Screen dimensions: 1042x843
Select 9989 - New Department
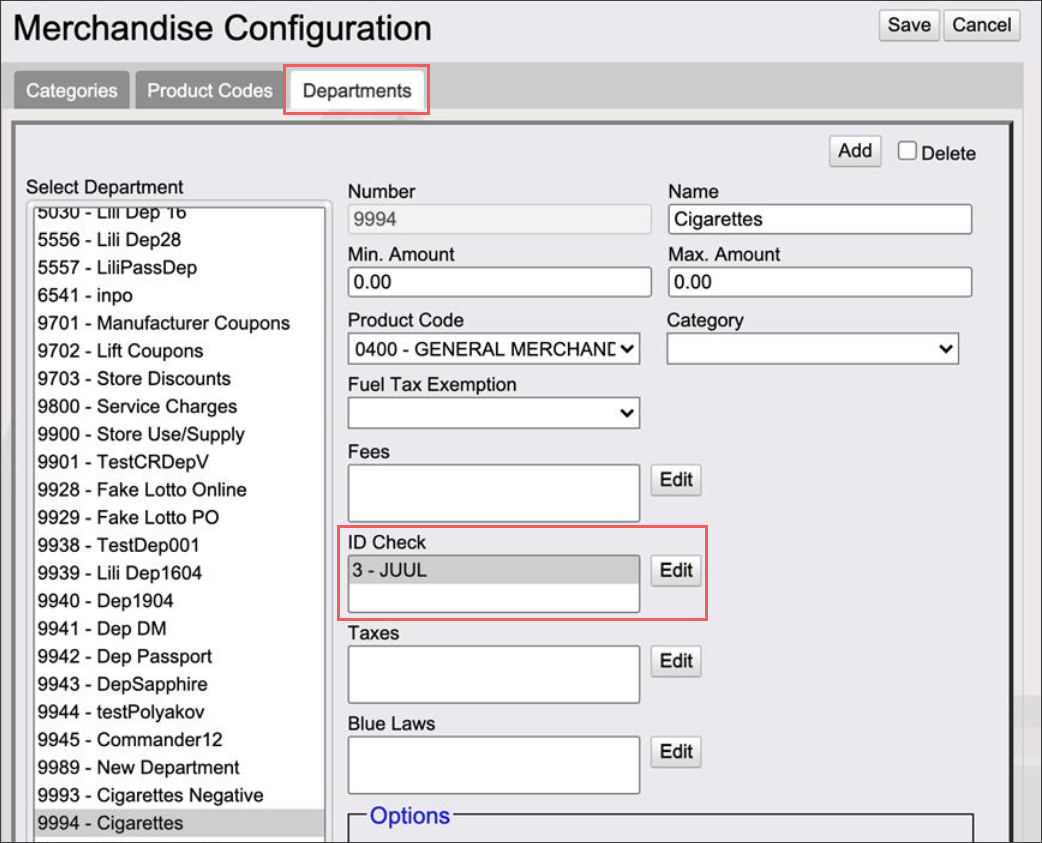(x=179, y=768)
